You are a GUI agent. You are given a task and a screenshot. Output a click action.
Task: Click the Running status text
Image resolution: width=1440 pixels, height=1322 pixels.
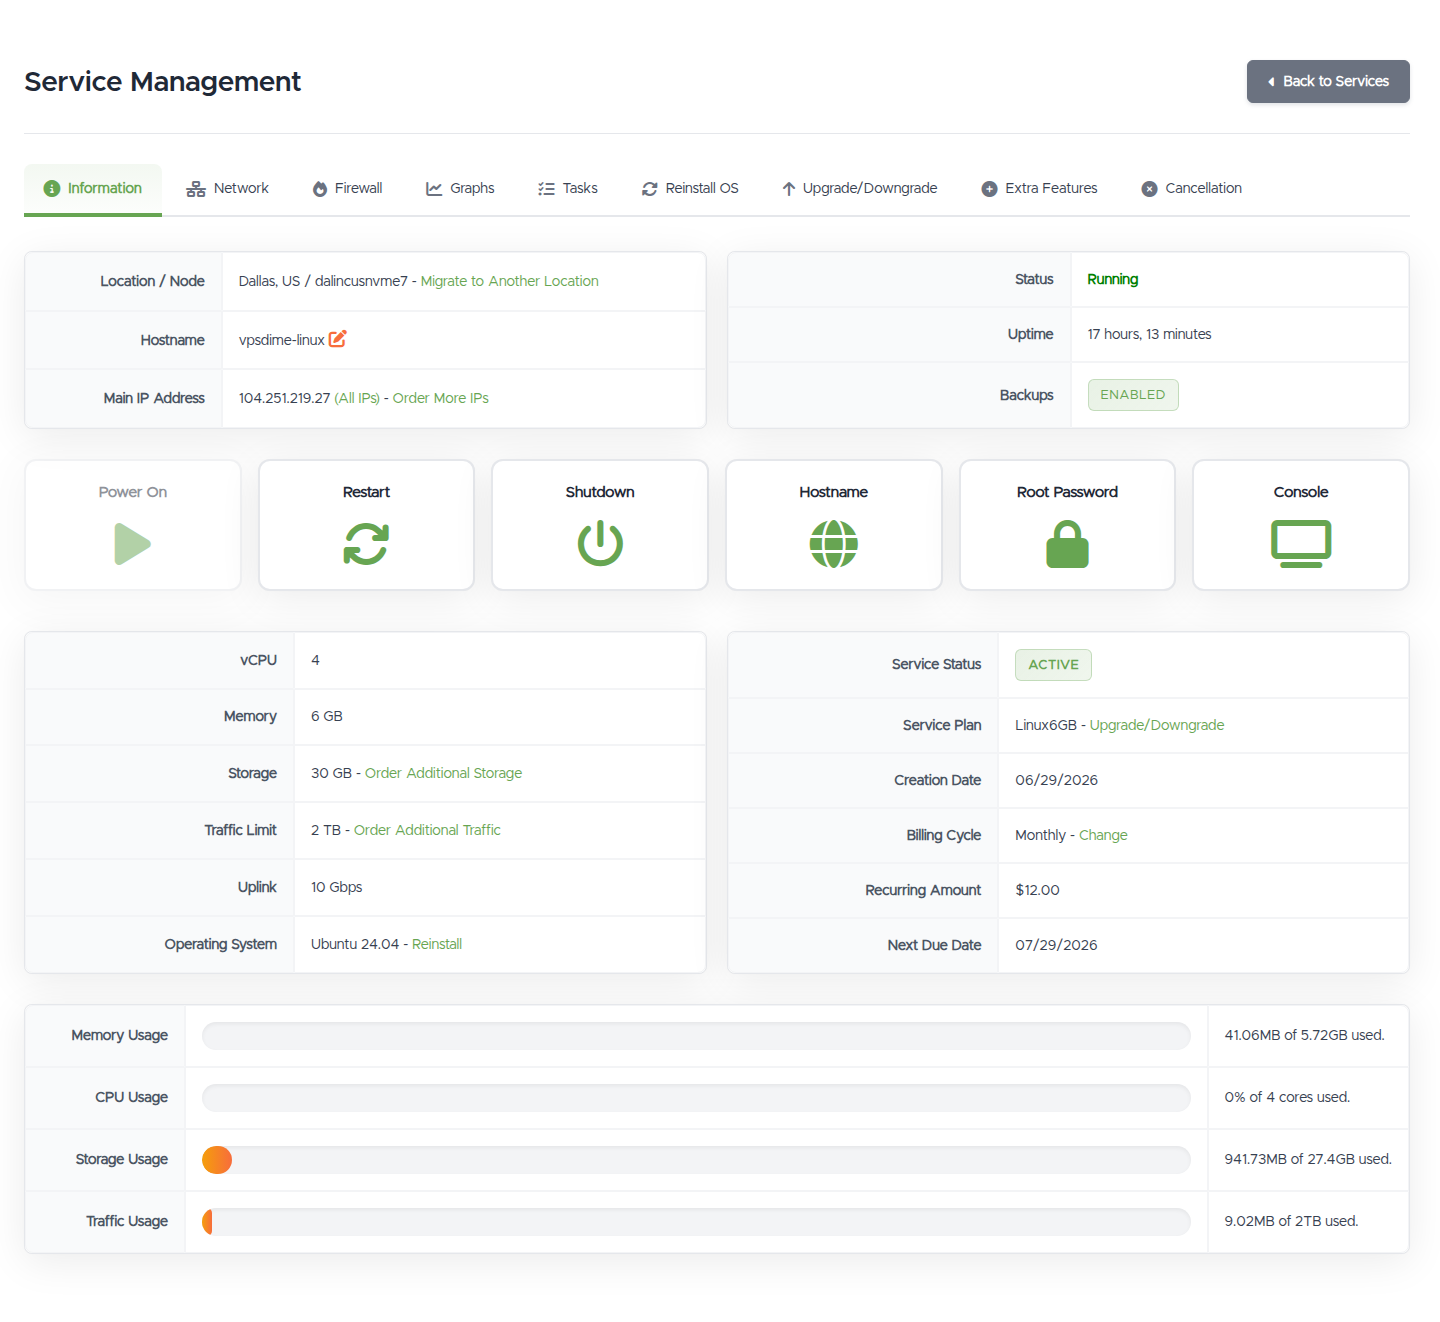coord(1113,279)
